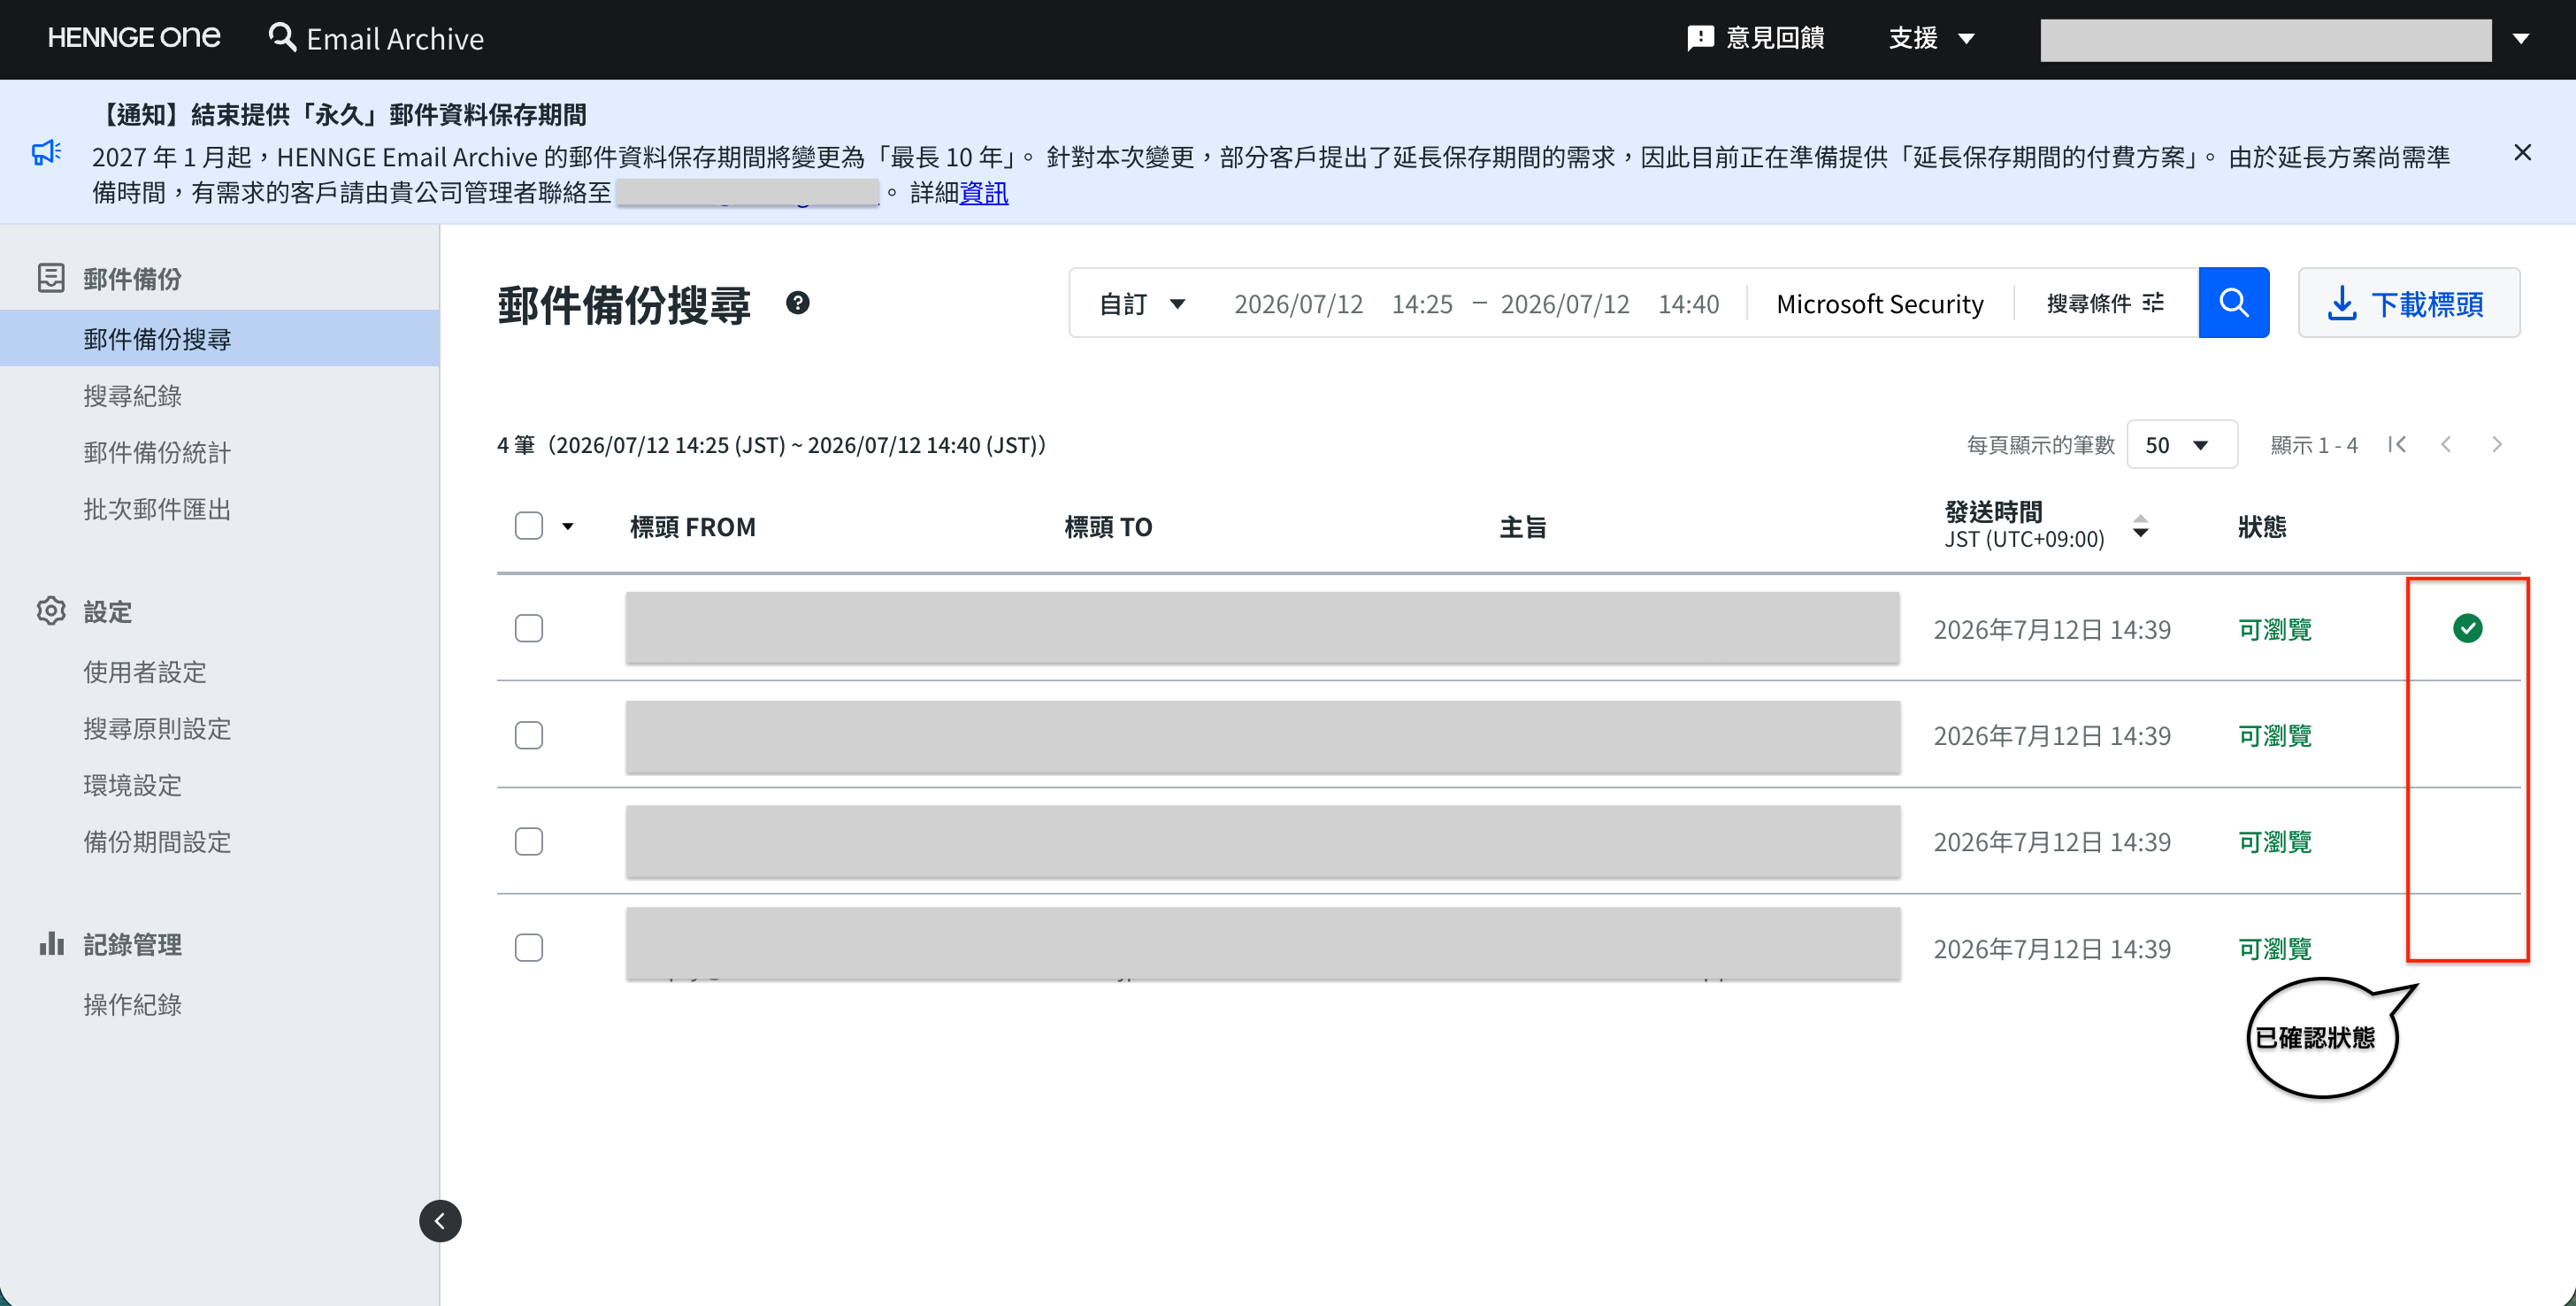2576x1306 pixels.
Task: Click the 顯示 1 - 4 pagination text
Action: (2313, 444)
